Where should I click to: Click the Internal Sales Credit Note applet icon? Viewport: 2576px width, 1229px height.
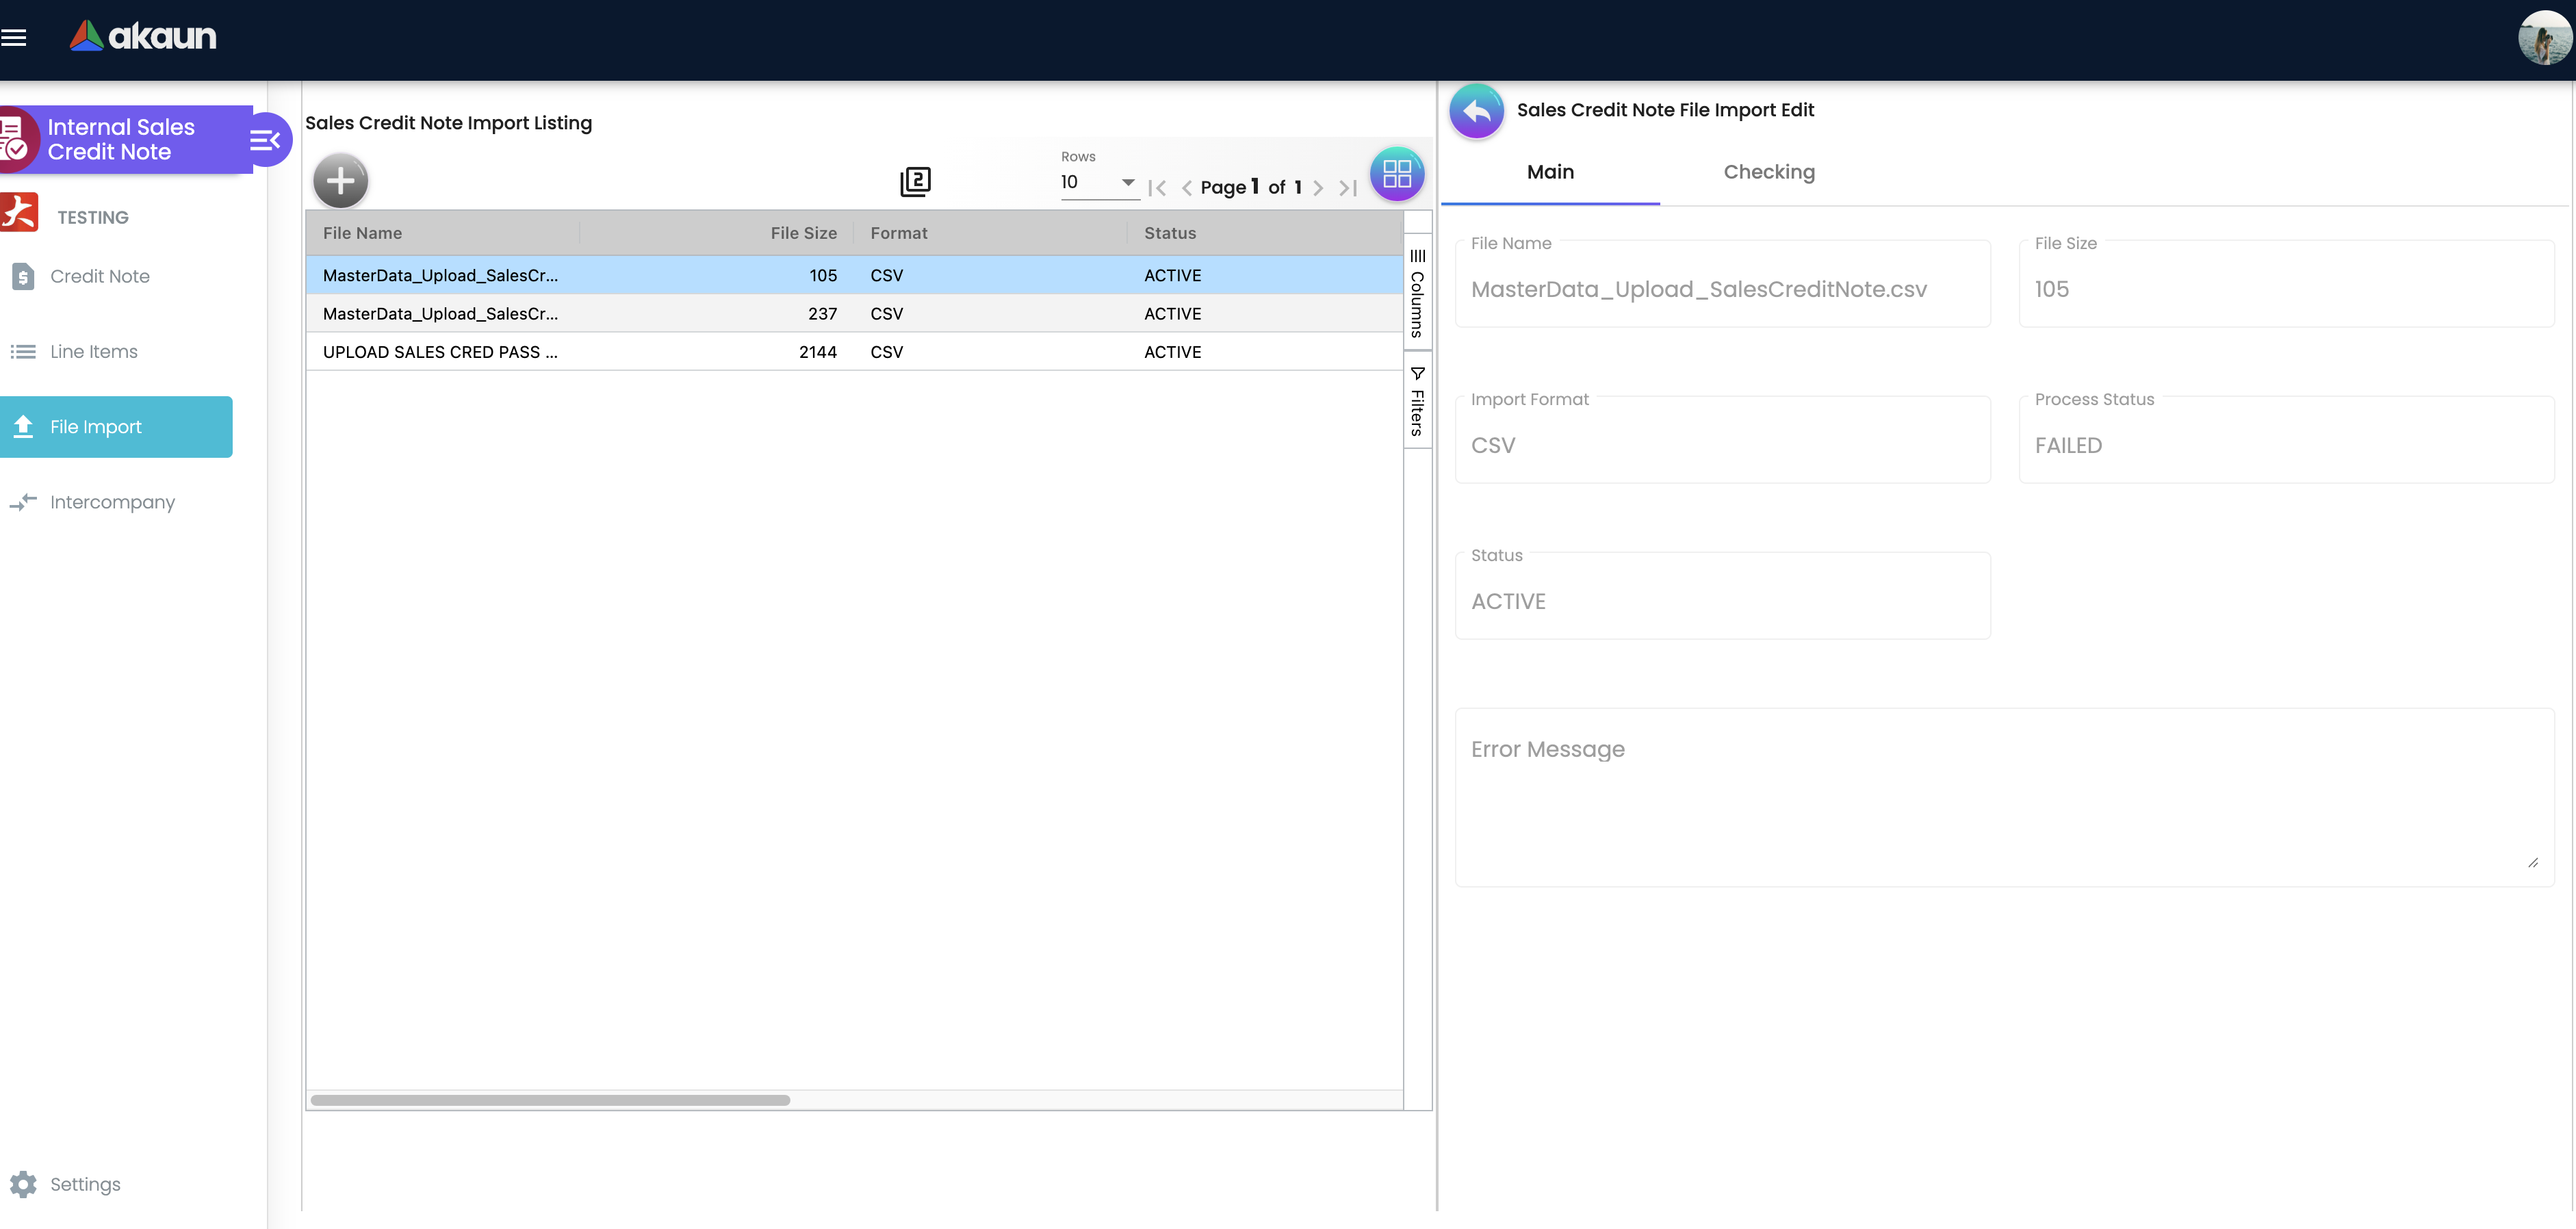[x=15, y=139]
